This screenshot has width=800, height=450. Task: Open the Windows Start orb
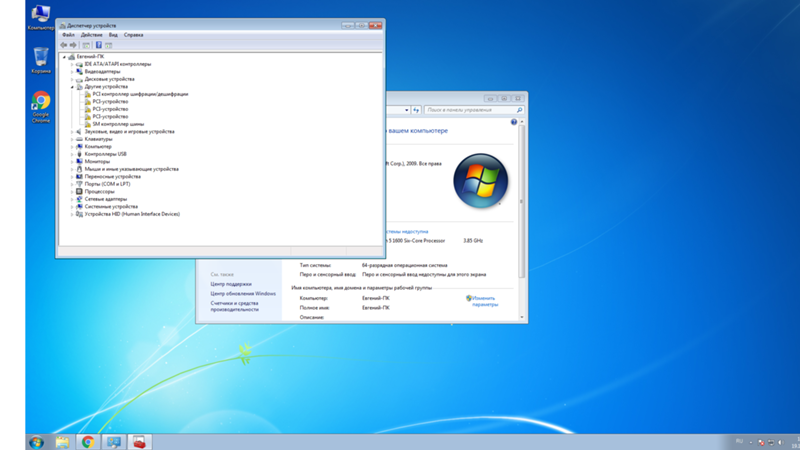click(x=36, y=442)
